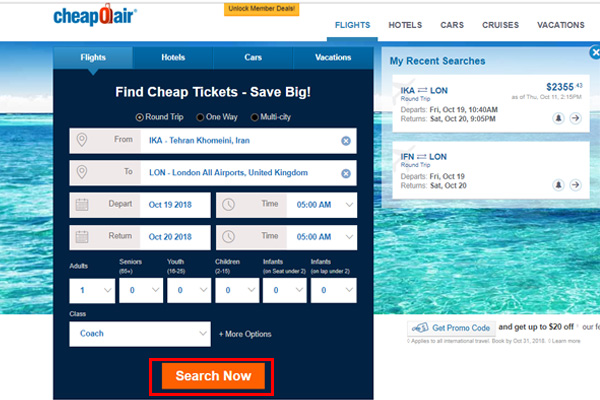Click the arrow icon for IFN-LON recent search

click(575, 185)
